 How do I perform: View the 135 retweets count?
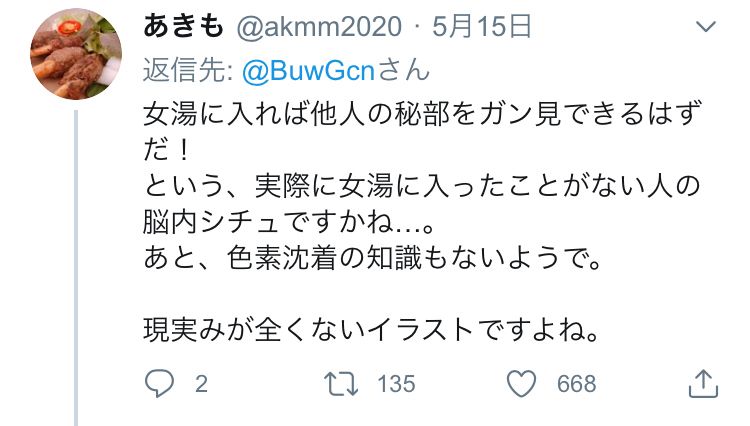pos(396,384)
